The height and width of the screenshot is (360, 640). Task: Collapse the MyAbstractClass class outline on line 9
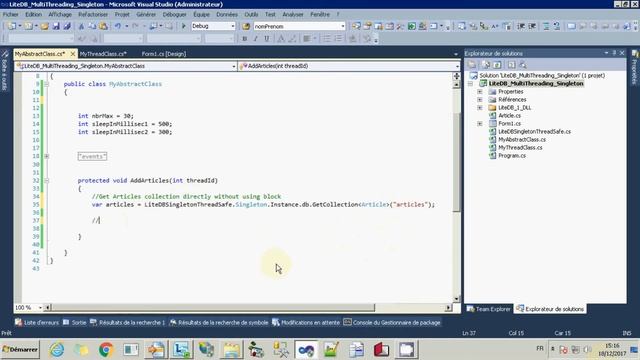pos(47,84)
